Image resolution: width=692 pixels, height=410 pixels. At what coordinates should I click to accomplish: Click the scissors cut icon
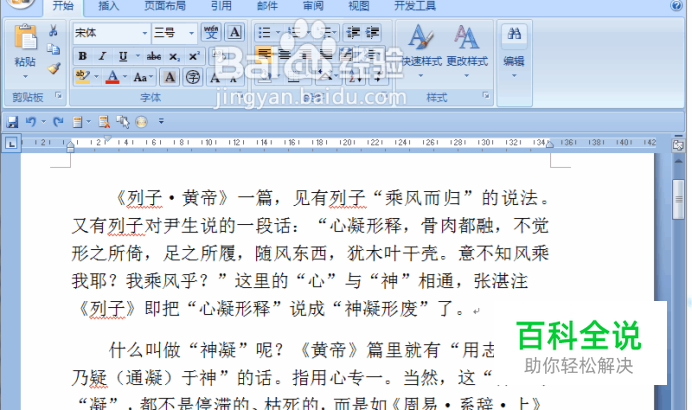[x=53, y=30]
